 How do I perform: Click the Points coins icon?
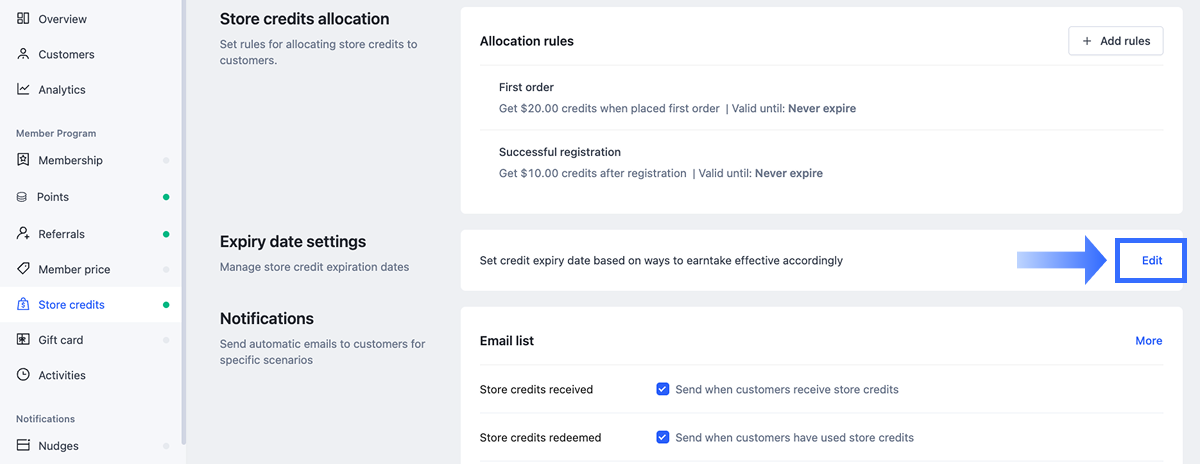pos(22,197)
